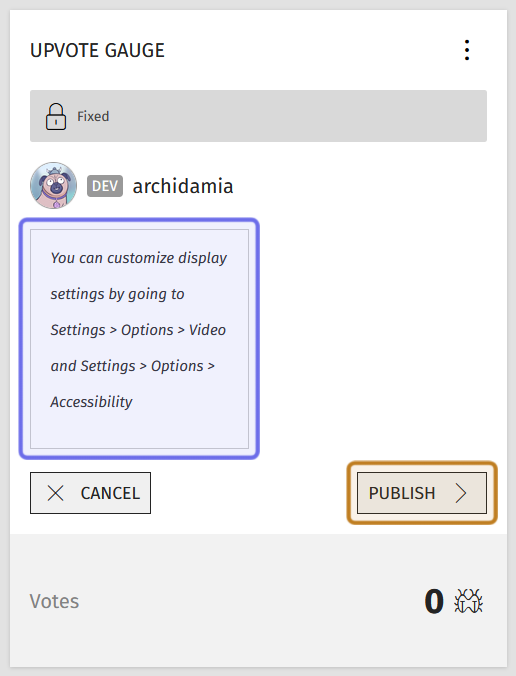Place cursor in "settings by going to" line
The width and height of the screenshot is (516, 676).
[x=117, y=294]
